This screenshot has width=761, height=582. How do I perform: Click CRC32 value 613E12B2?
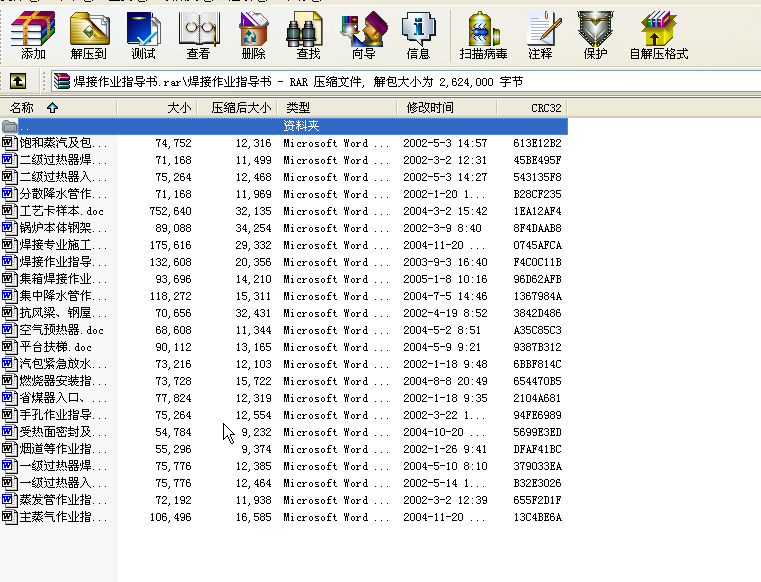click(537, 143)
